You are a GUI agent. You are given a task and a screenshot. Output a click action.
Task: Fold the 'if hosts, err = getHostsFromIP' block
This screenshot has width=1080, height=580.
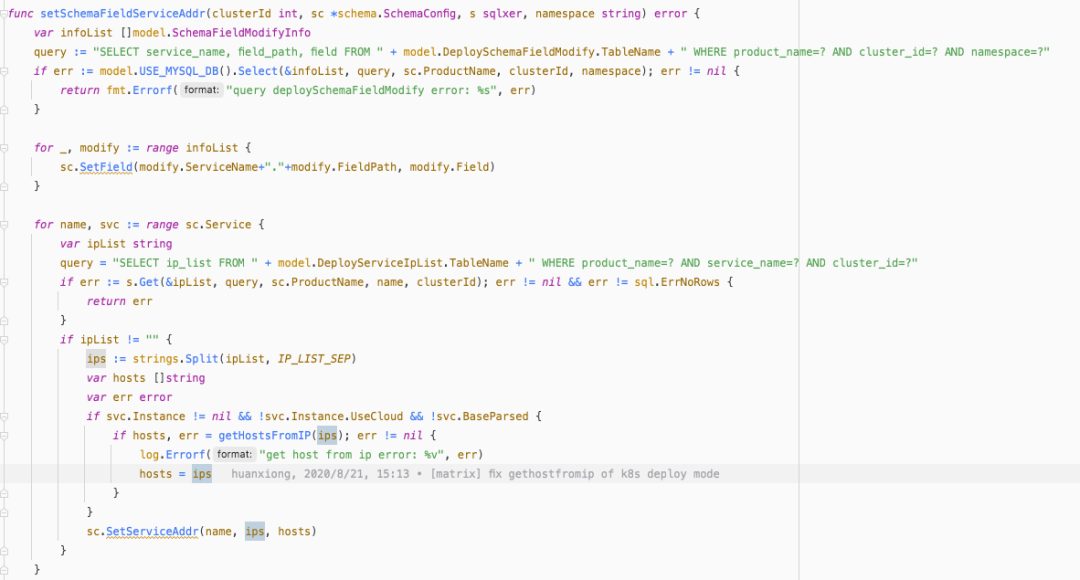[4, 435]
